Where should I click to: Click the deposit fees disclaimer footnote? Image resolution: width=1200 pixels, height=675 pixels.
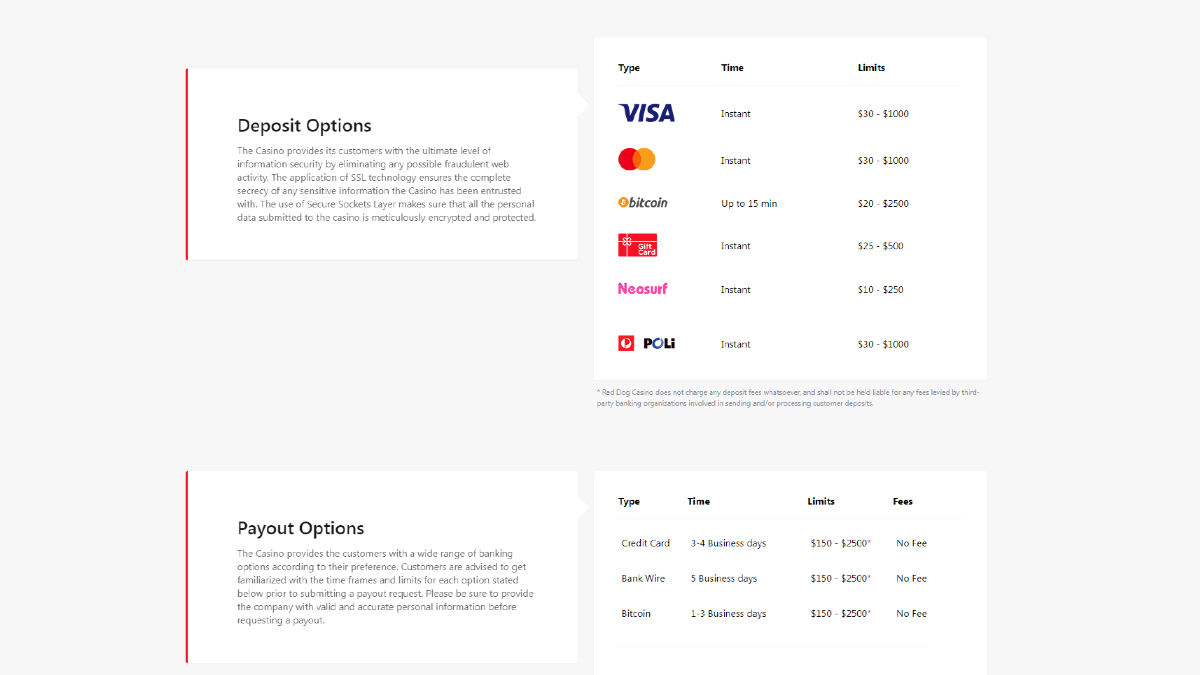point(788,398)
